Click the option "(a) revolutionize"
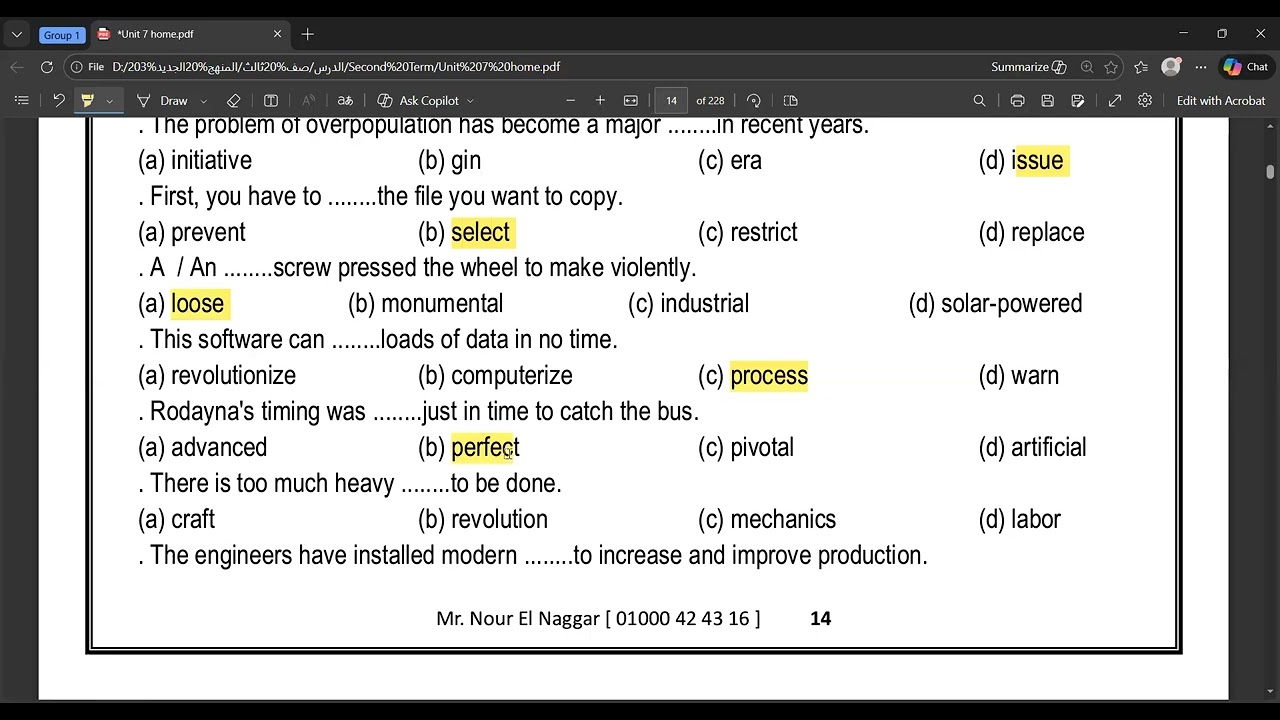The image size is (1280, 720). (x=217, y=376)
